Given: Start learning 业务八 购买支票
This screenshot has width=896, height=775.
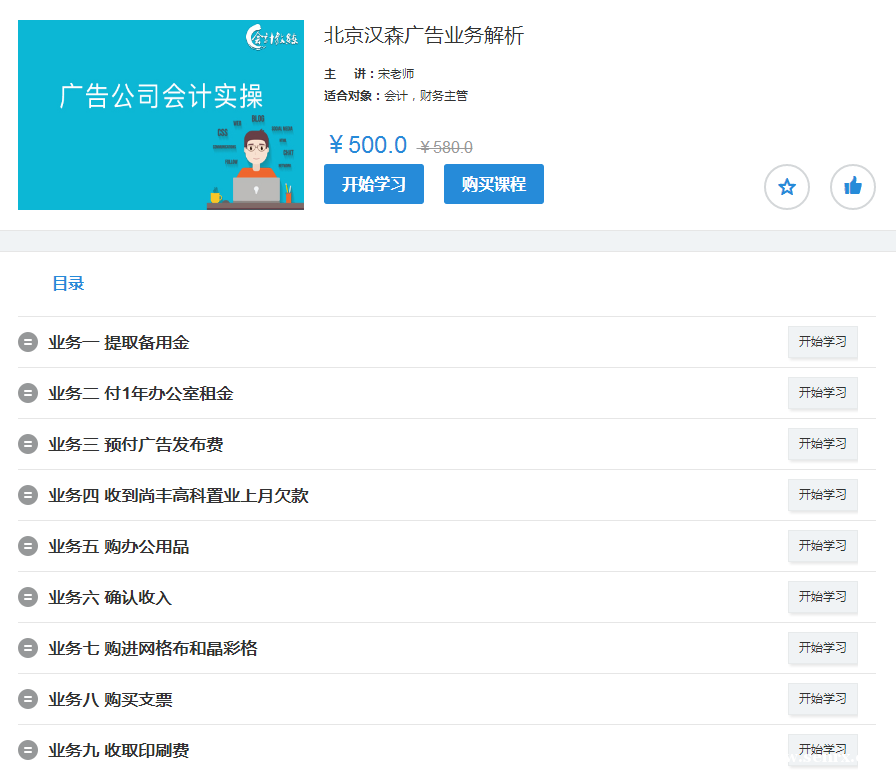Looking at the screenshot, I should (x=822, y=699).
